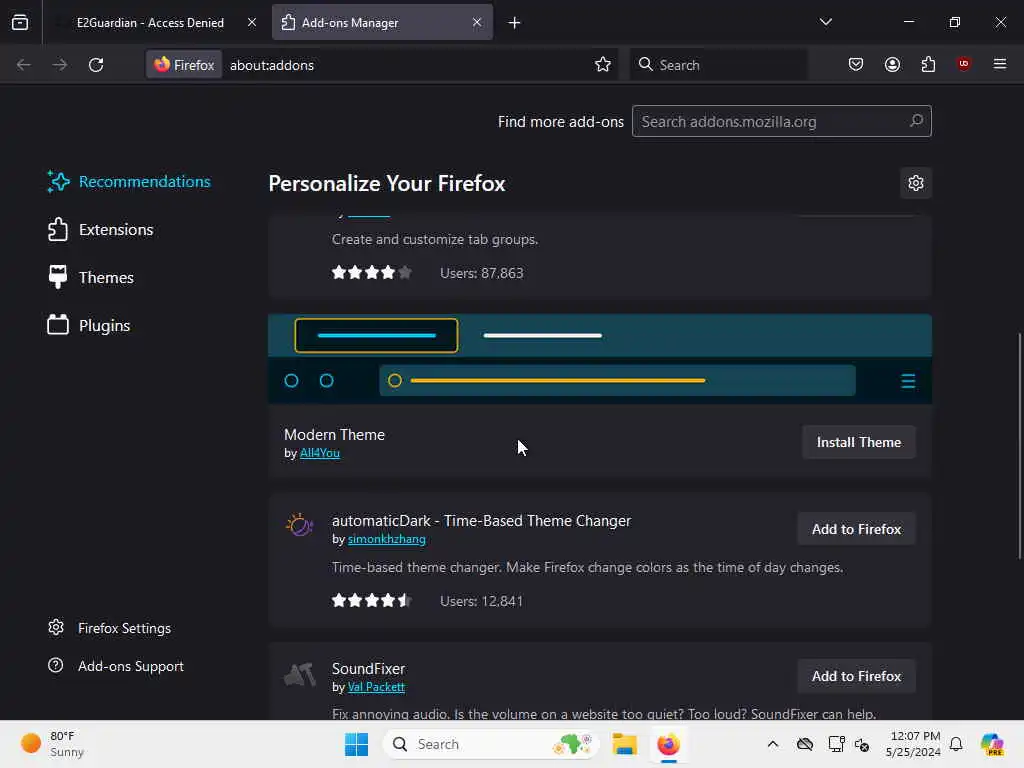
Task: Click the Firefox taskbar icon
Action: pyautogui.click(x=668, y=744)
